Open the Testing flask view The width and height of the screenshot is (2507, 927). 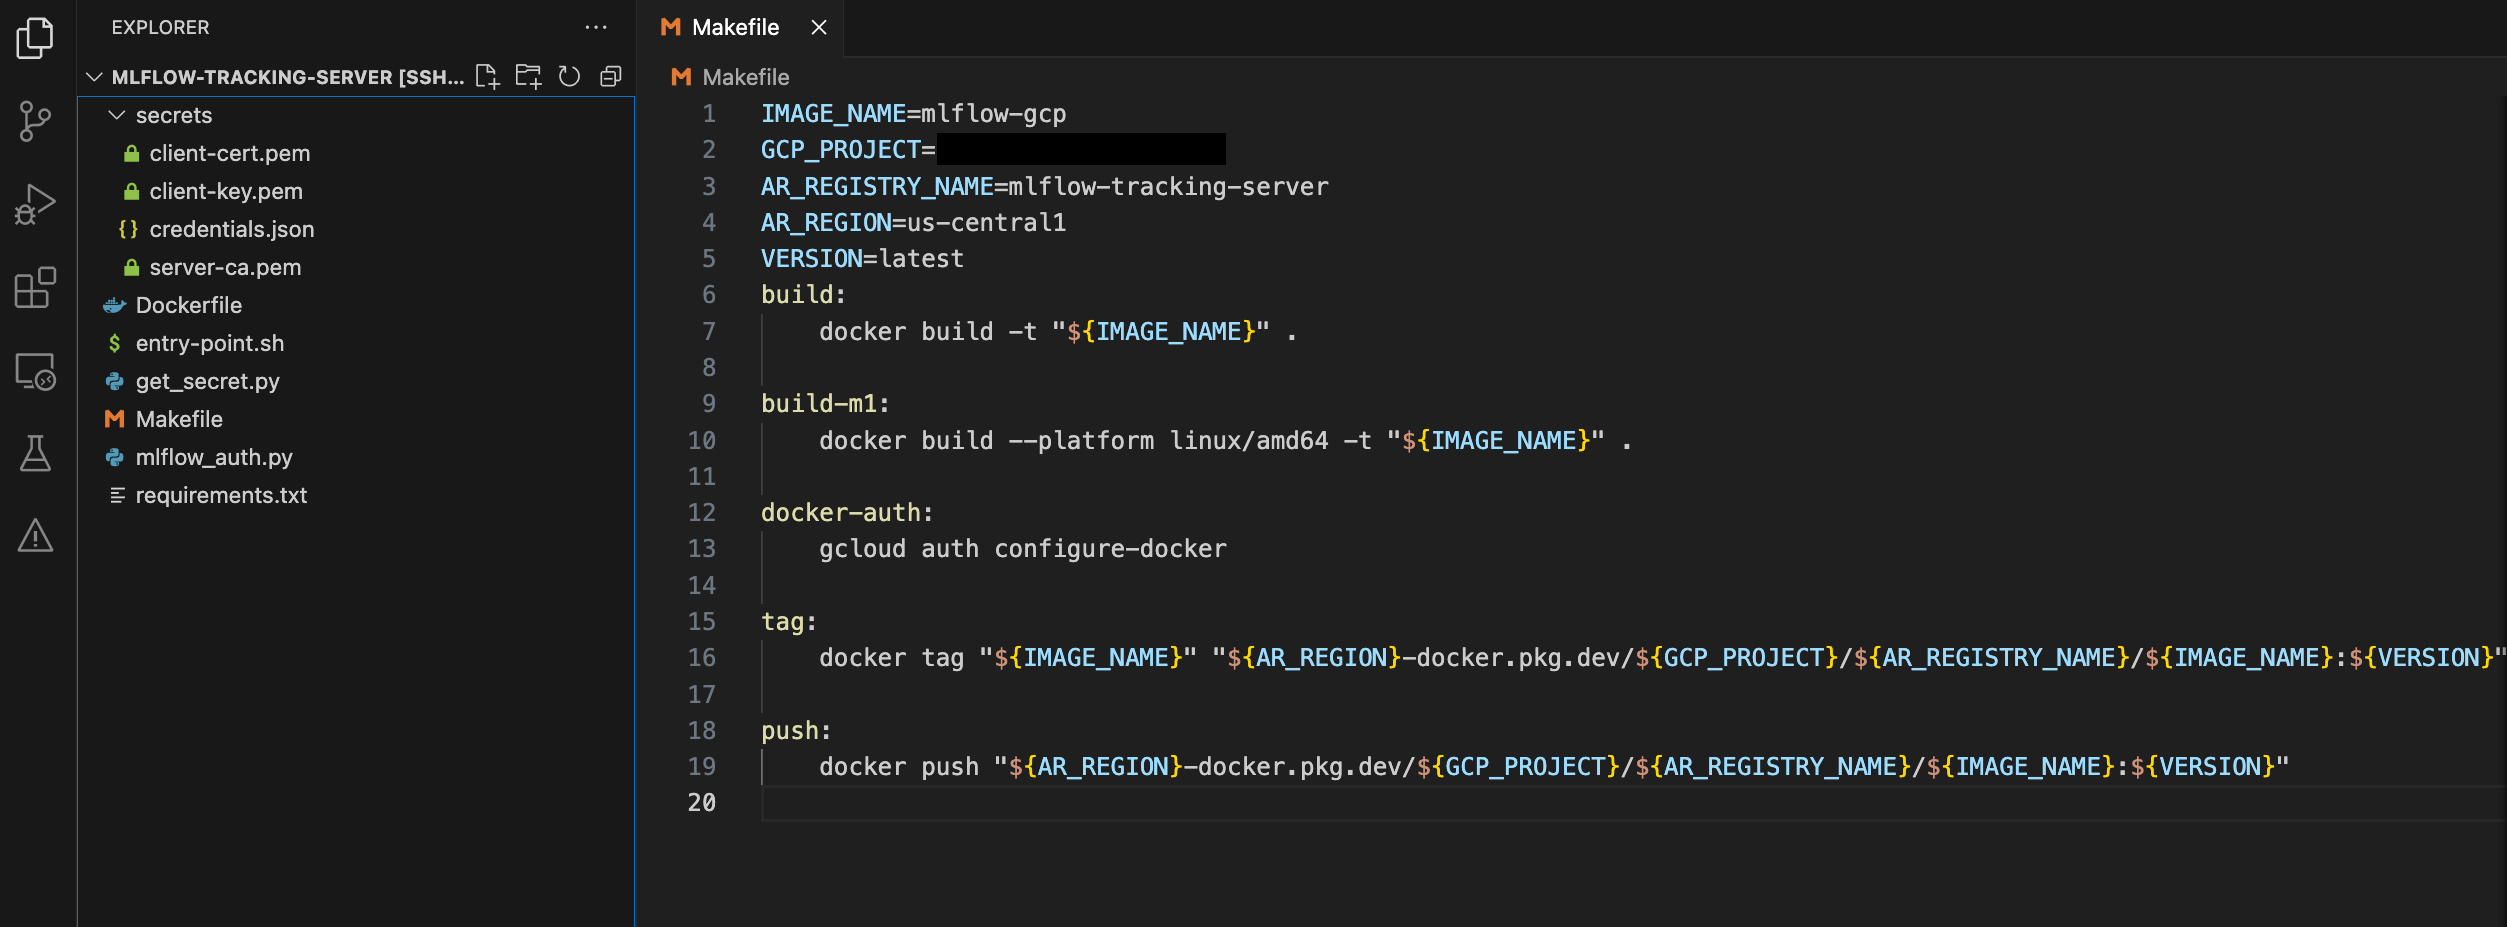(x=35, y=453)
